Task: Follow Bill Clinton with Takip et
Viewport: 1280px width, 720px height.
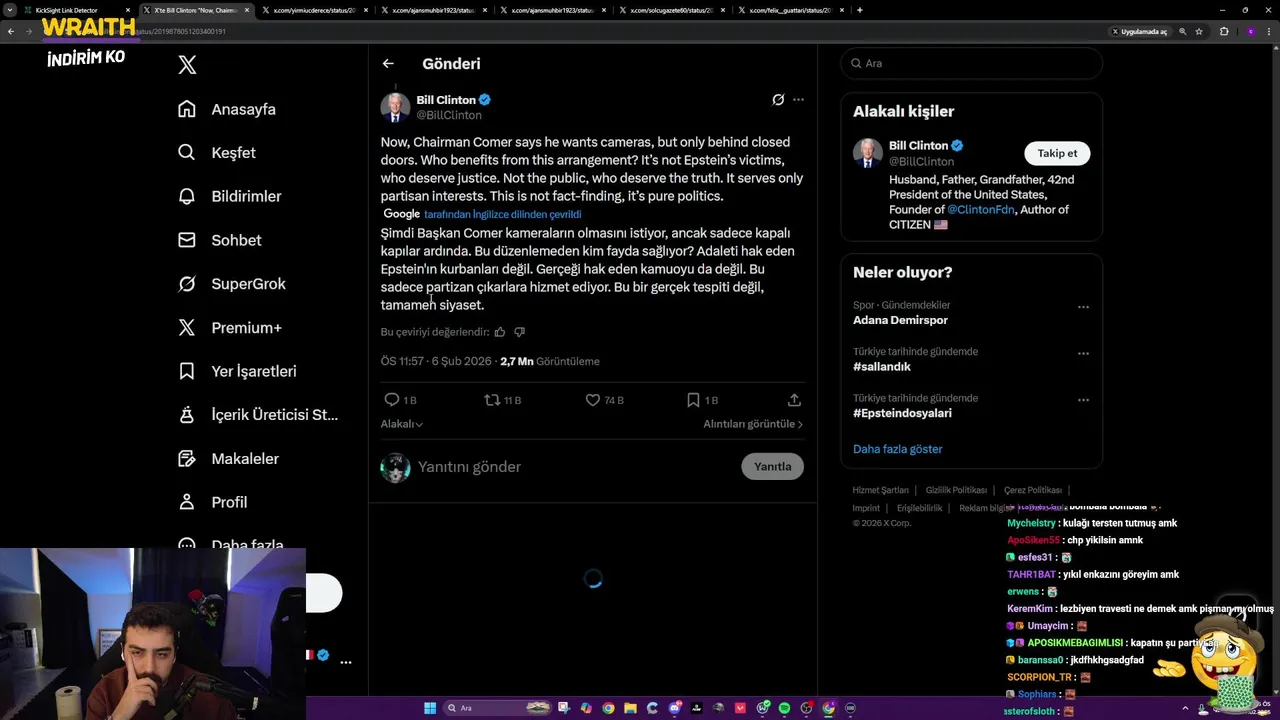Action: 1057,153
